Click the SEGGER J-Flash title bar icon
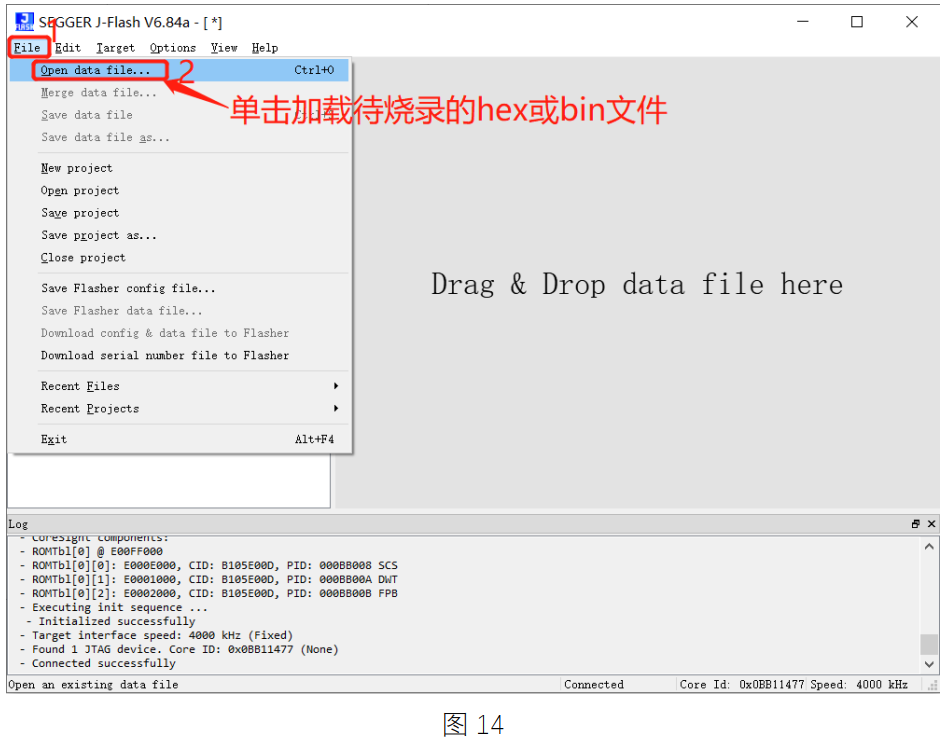Screen dimensions: 952x744 pos(24,22)
